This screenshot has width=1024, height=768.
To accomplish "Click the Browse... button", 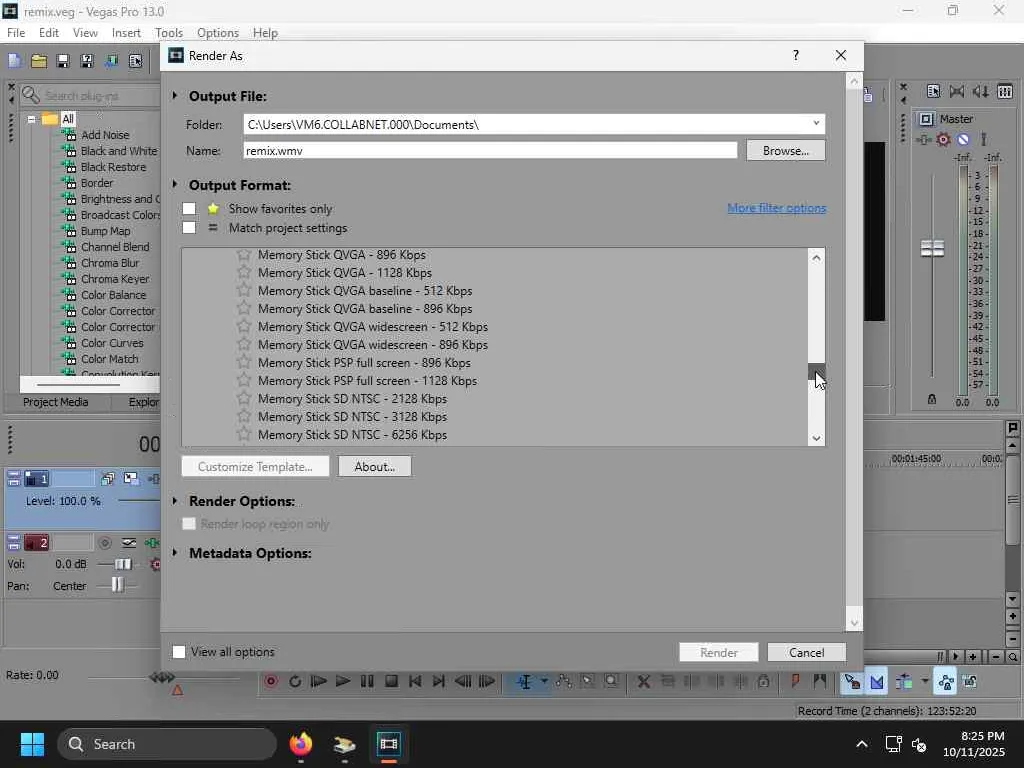I will [786, 151].
